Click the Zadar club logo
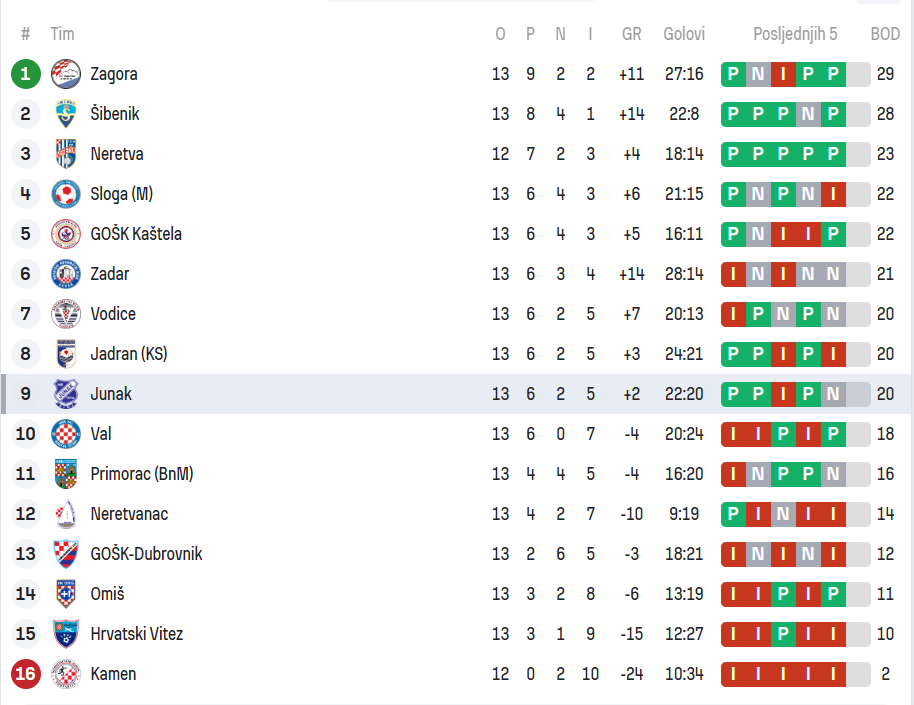This screenshot has height=705, width=914. click(66, 274)
